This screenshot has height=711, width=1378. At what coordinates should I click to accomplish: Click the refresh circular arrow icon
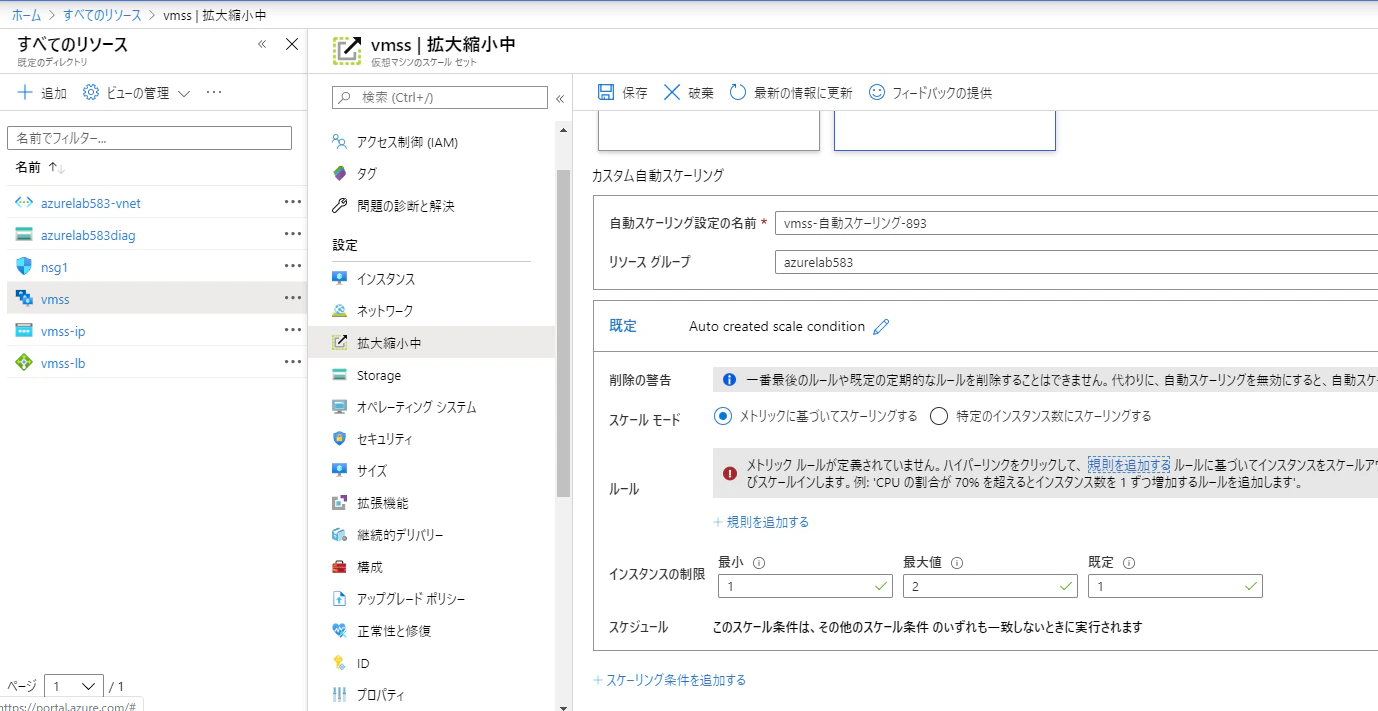pyautogui.click(x=738, y=92)
